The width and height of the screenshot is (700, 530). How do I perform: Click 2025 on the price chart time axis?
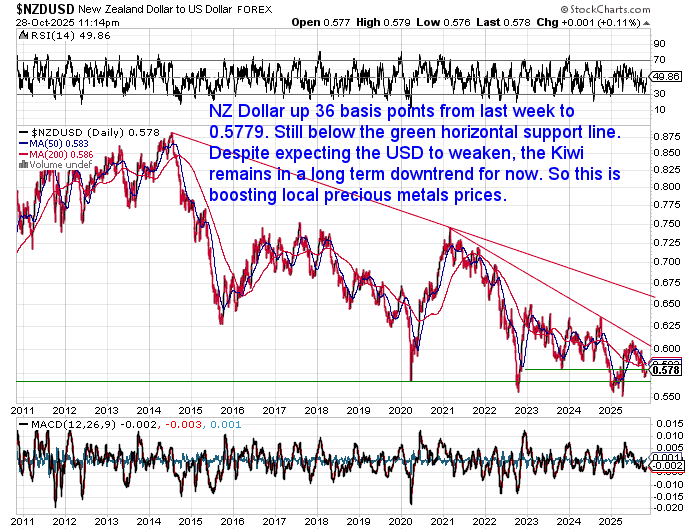[x=611, y=411]
